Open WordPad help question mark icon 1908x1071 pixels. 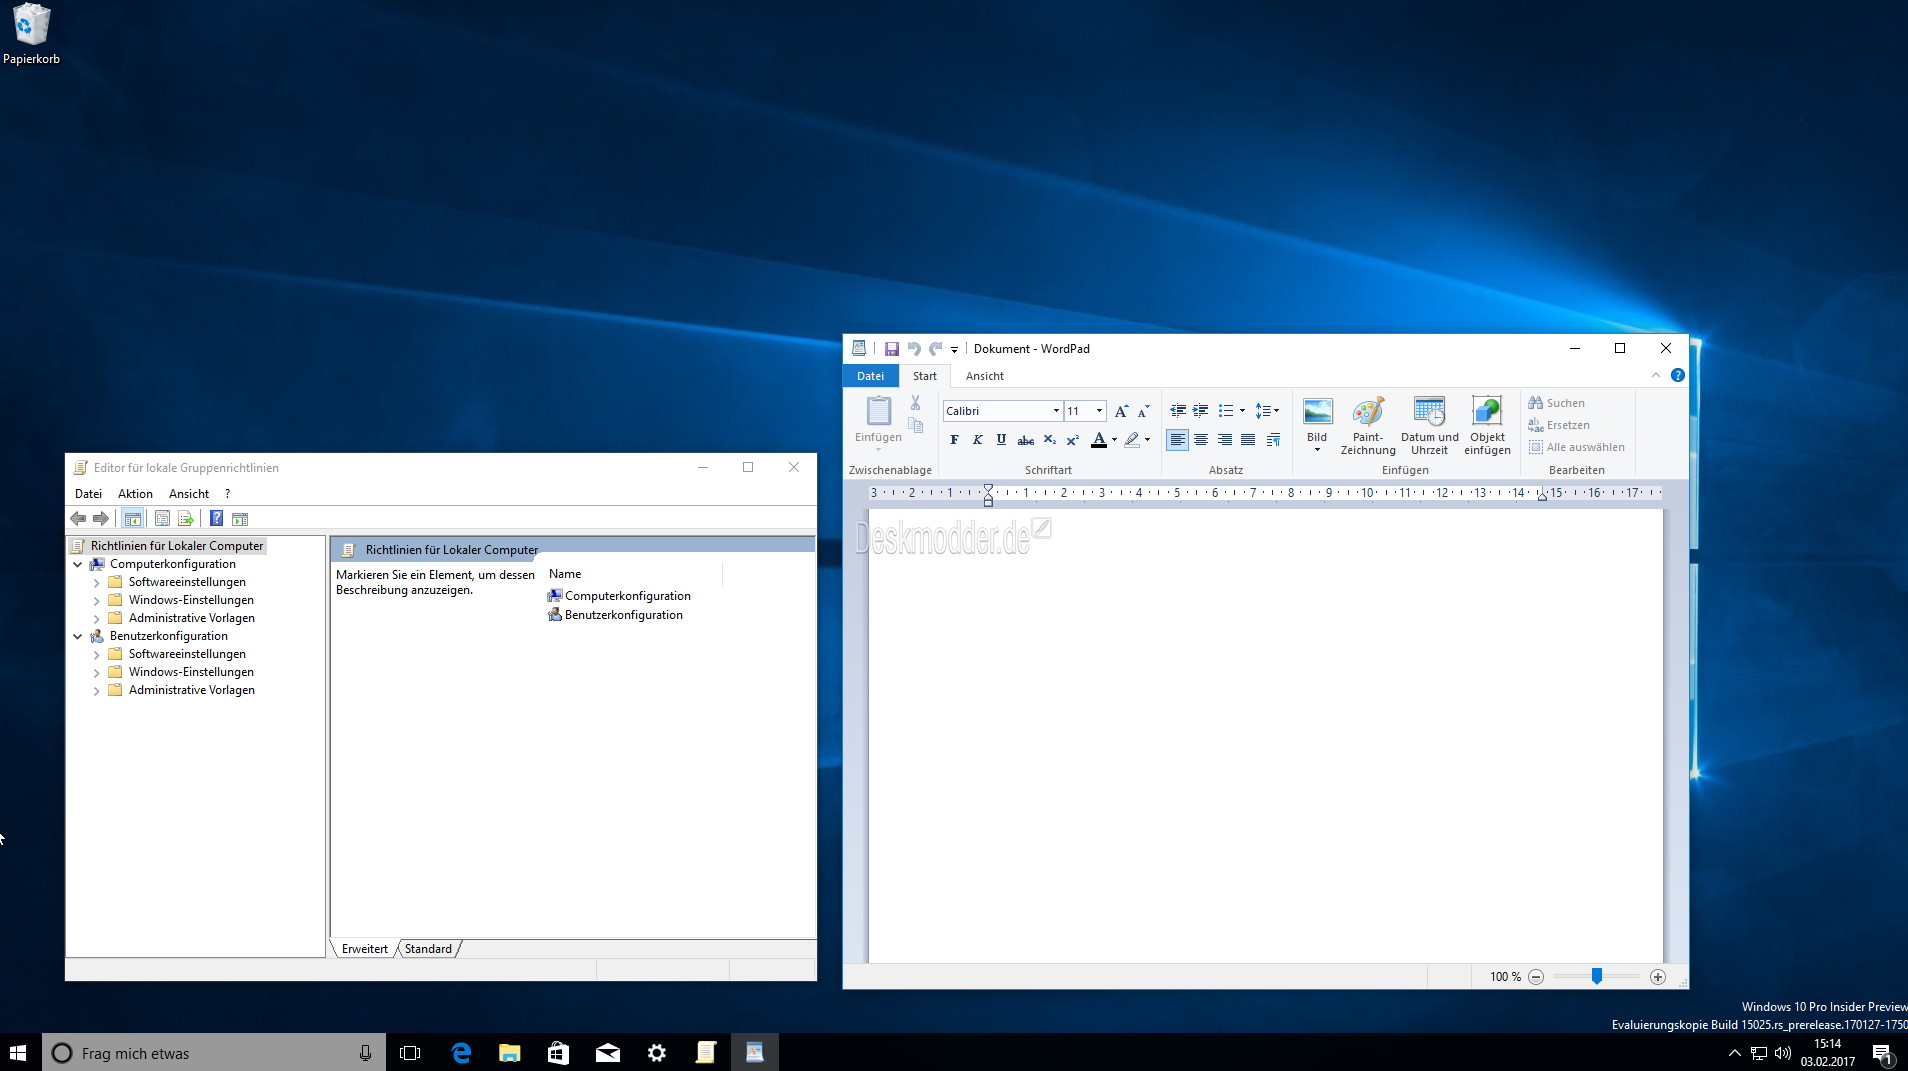coord(1677,375)
